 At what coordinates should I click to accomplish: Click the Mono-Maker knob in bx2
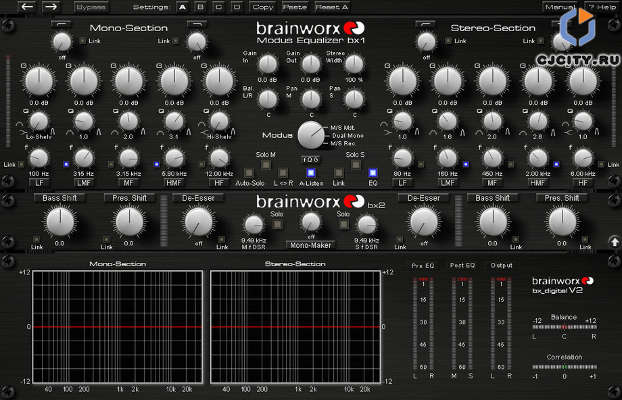pos(311,222)
